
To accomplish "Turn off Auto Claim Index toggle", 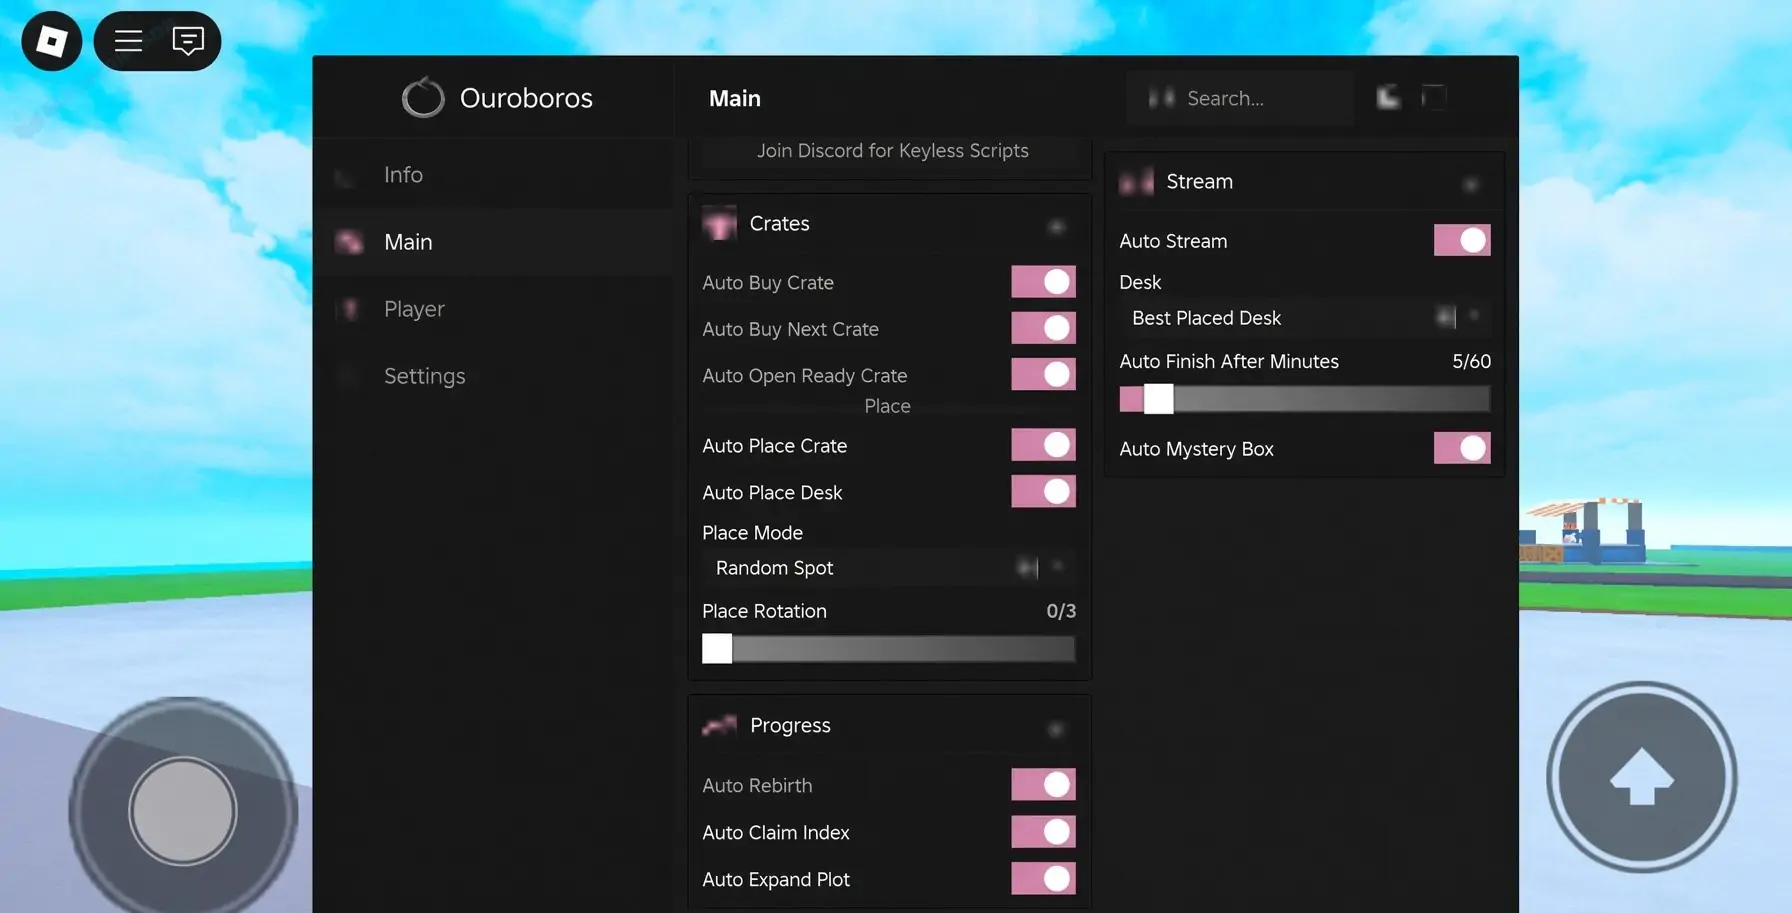I will tap(1043, 832).
